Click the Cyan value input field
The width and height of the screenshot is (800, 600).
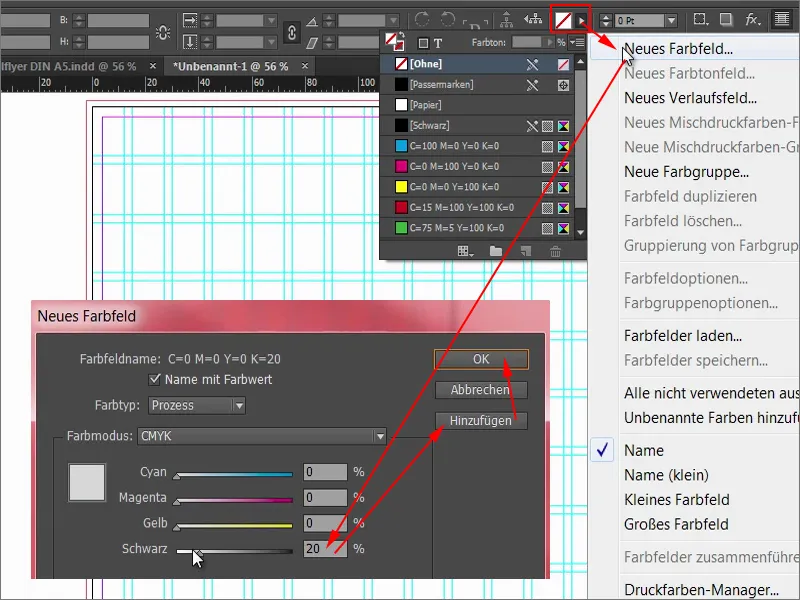pos(325,472)
